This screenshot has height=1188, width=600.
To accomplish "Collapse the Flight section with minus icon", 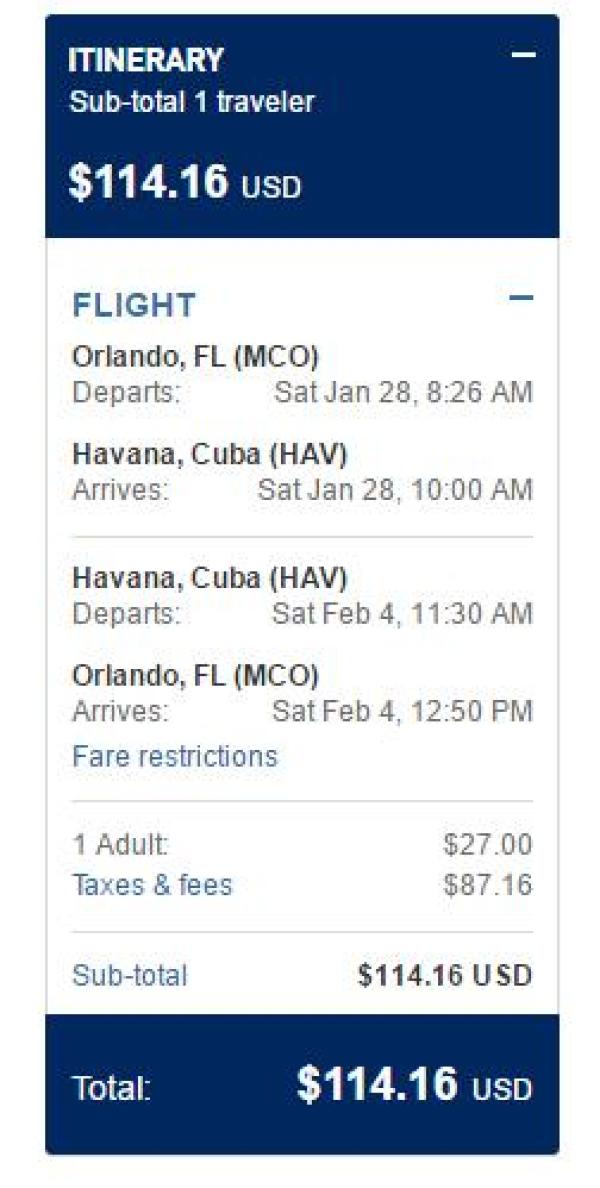I will [x=521, y=298].
